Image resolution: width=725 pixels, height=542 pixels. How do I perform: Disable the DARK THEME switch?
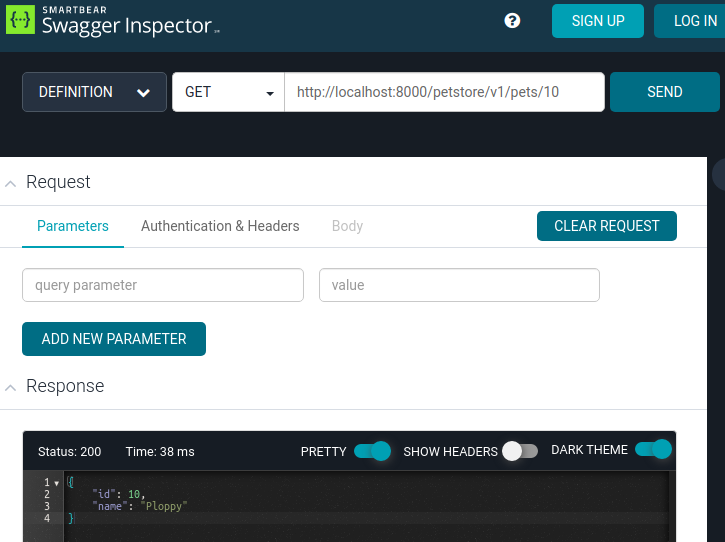pyautogui.click(x=653, y=450)
